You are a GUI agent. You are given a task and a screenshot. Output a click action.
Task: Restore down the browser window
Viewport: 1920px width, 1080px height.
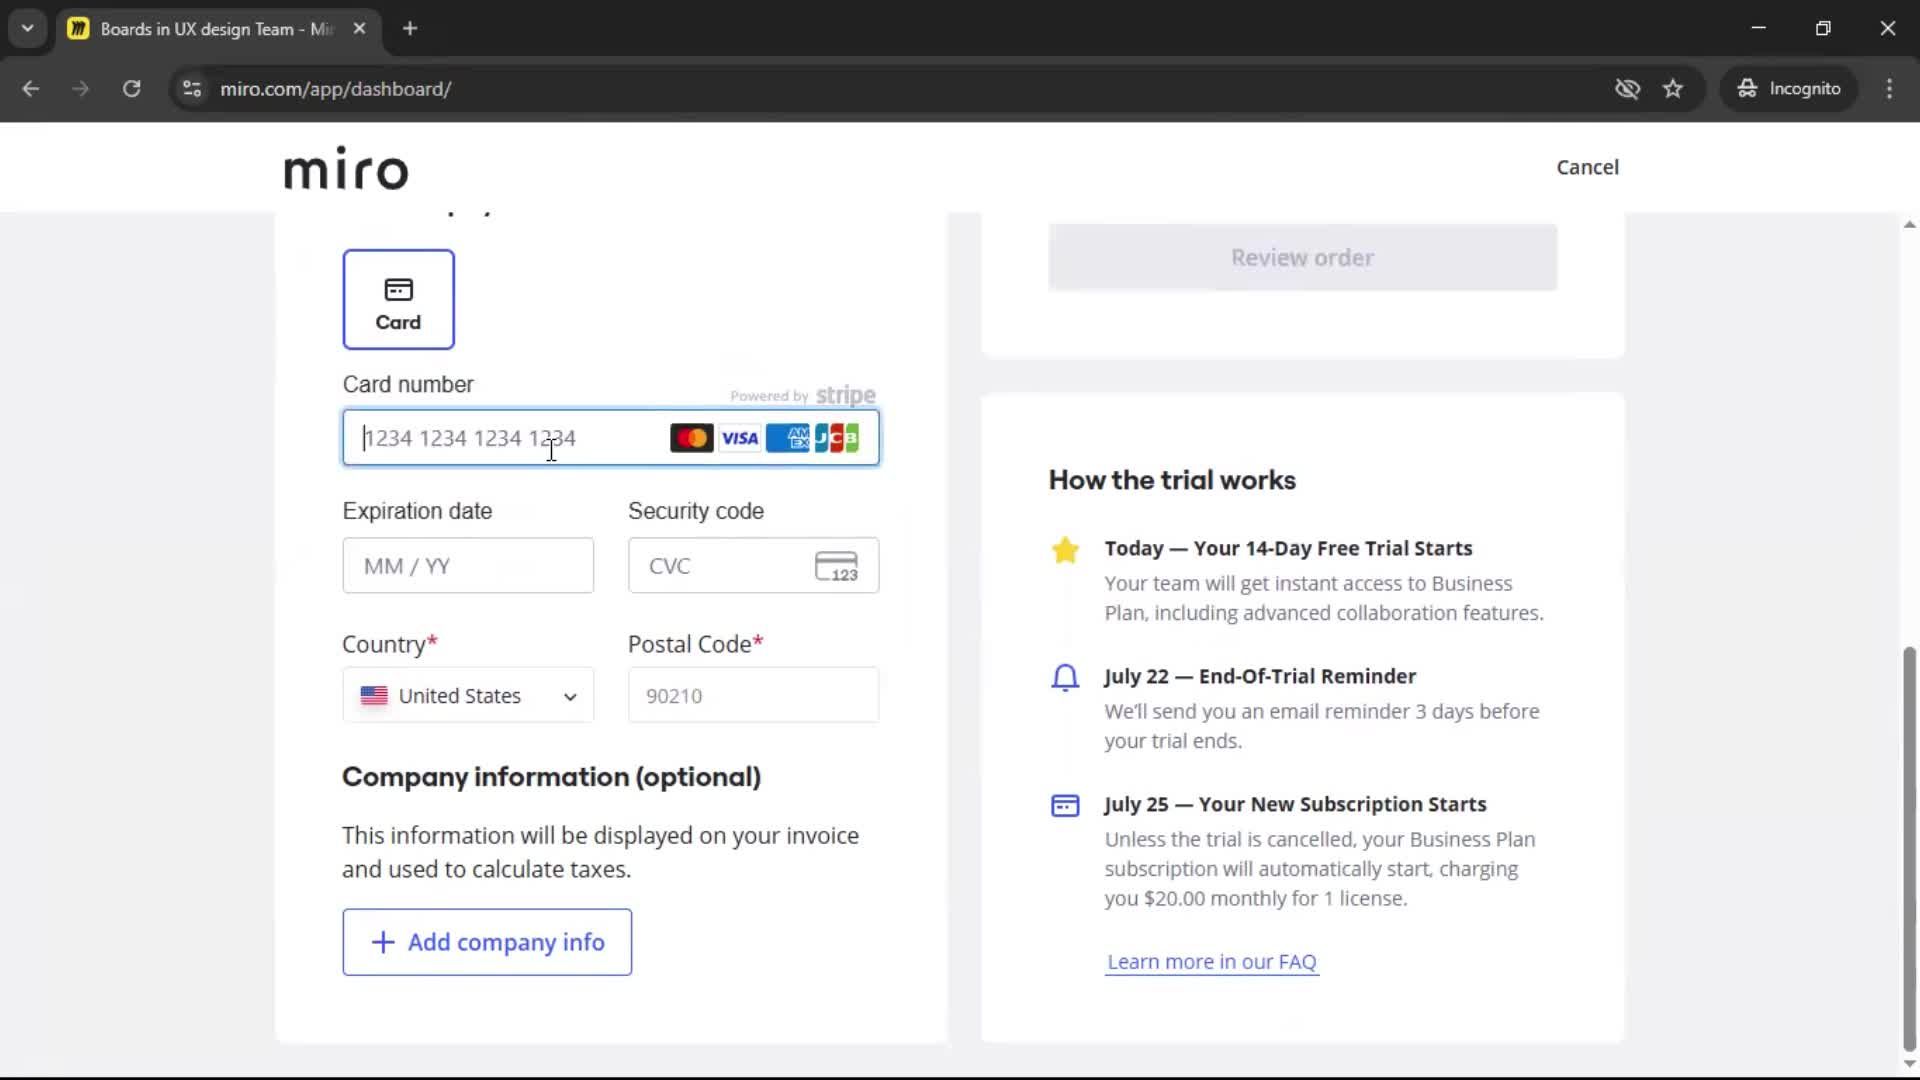[1823, 28]
